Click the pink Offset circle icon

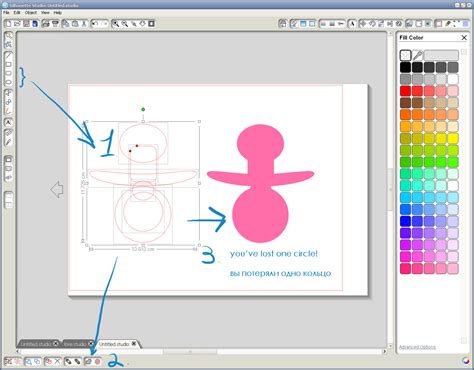point(98,361)
